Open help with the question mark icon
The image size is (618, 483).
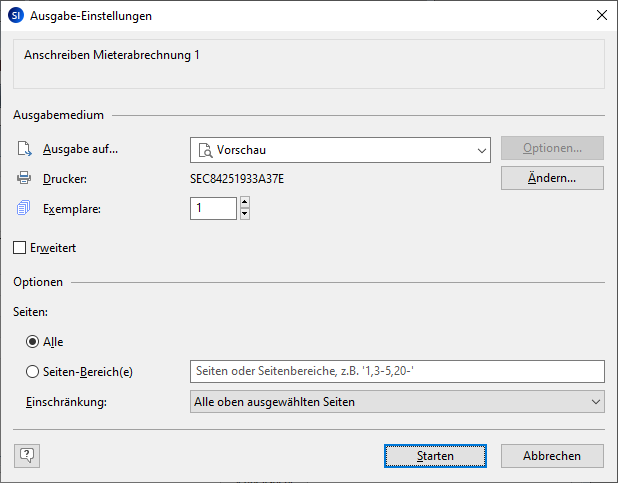[x=26, y=455]
